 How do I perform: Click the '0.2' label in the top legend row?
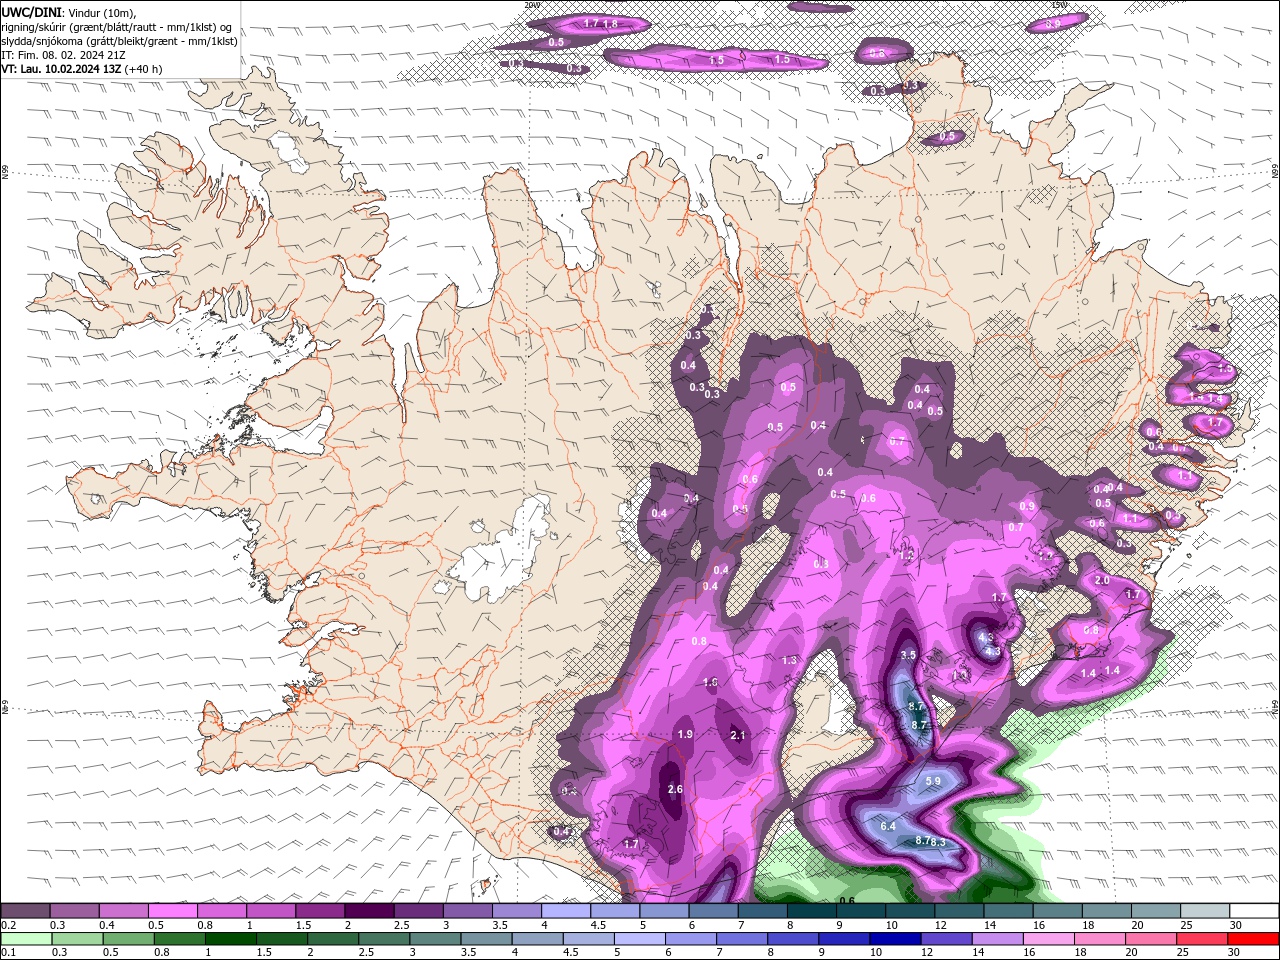(x=8, y=925)
